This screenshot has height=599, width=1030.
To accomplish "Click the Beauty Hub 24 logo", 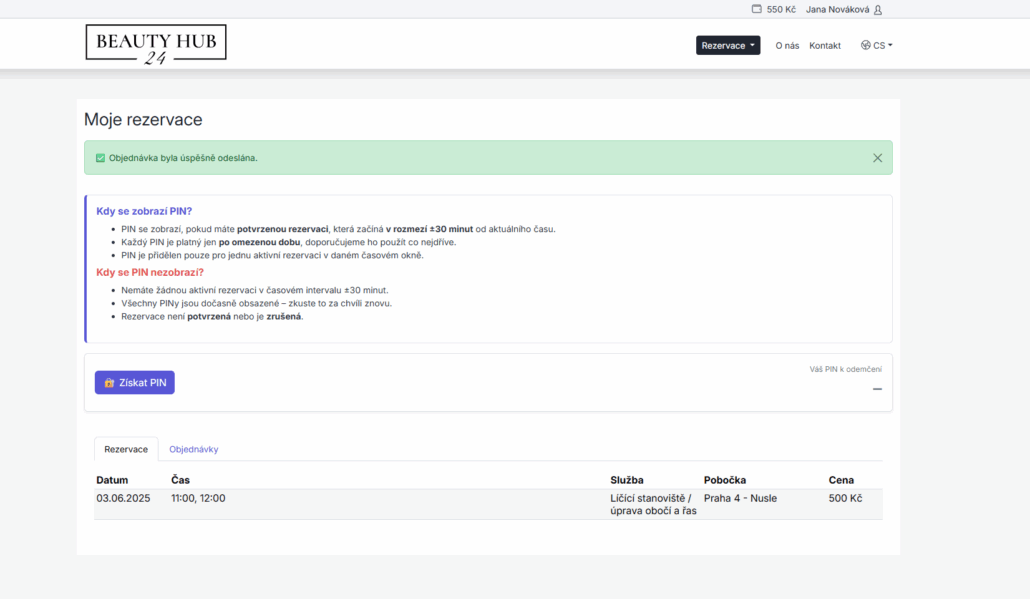I will 156,45.
